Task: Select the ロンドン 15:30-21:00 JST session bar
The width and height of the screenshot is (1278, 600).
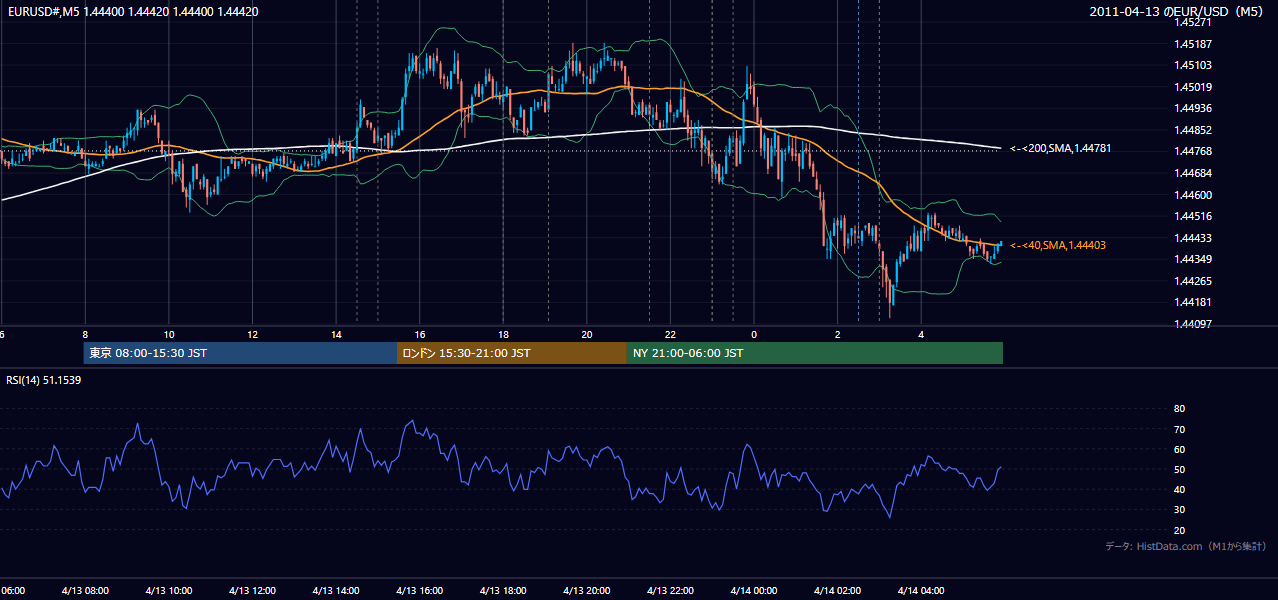Action: (512, 353)
